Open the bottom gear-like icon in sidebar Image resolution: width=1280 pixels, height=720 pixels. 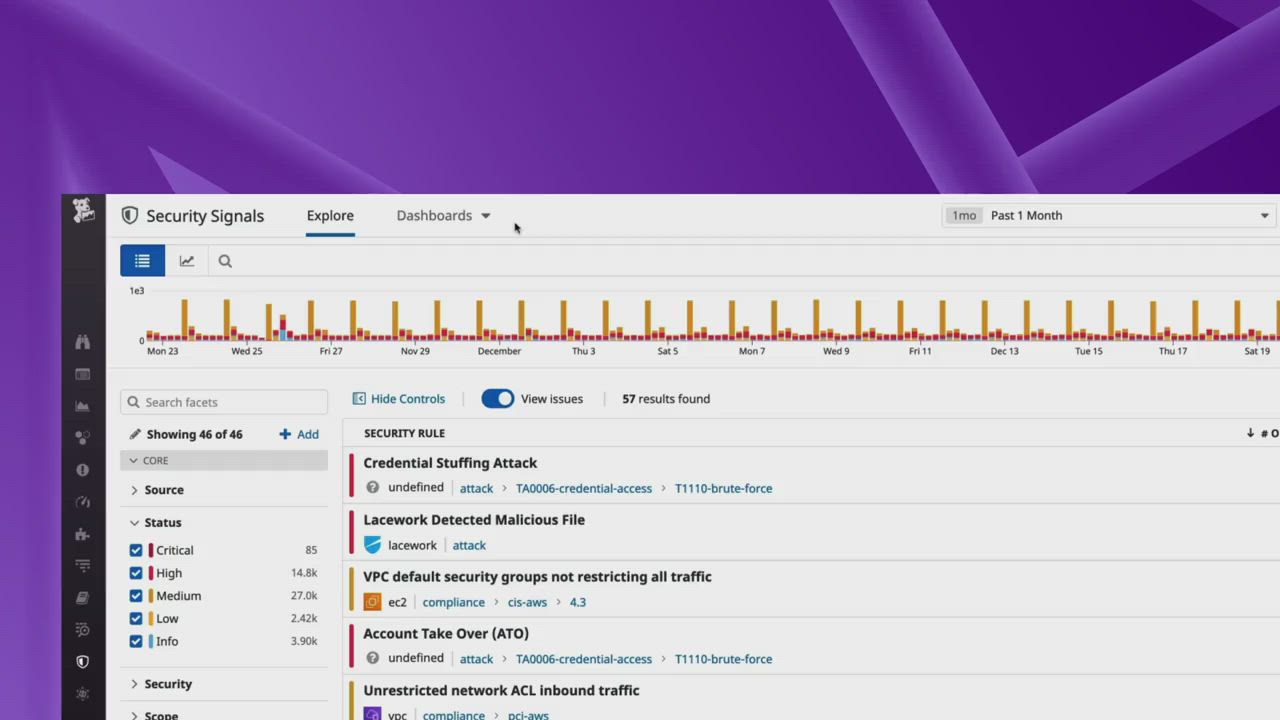(83, 694)
